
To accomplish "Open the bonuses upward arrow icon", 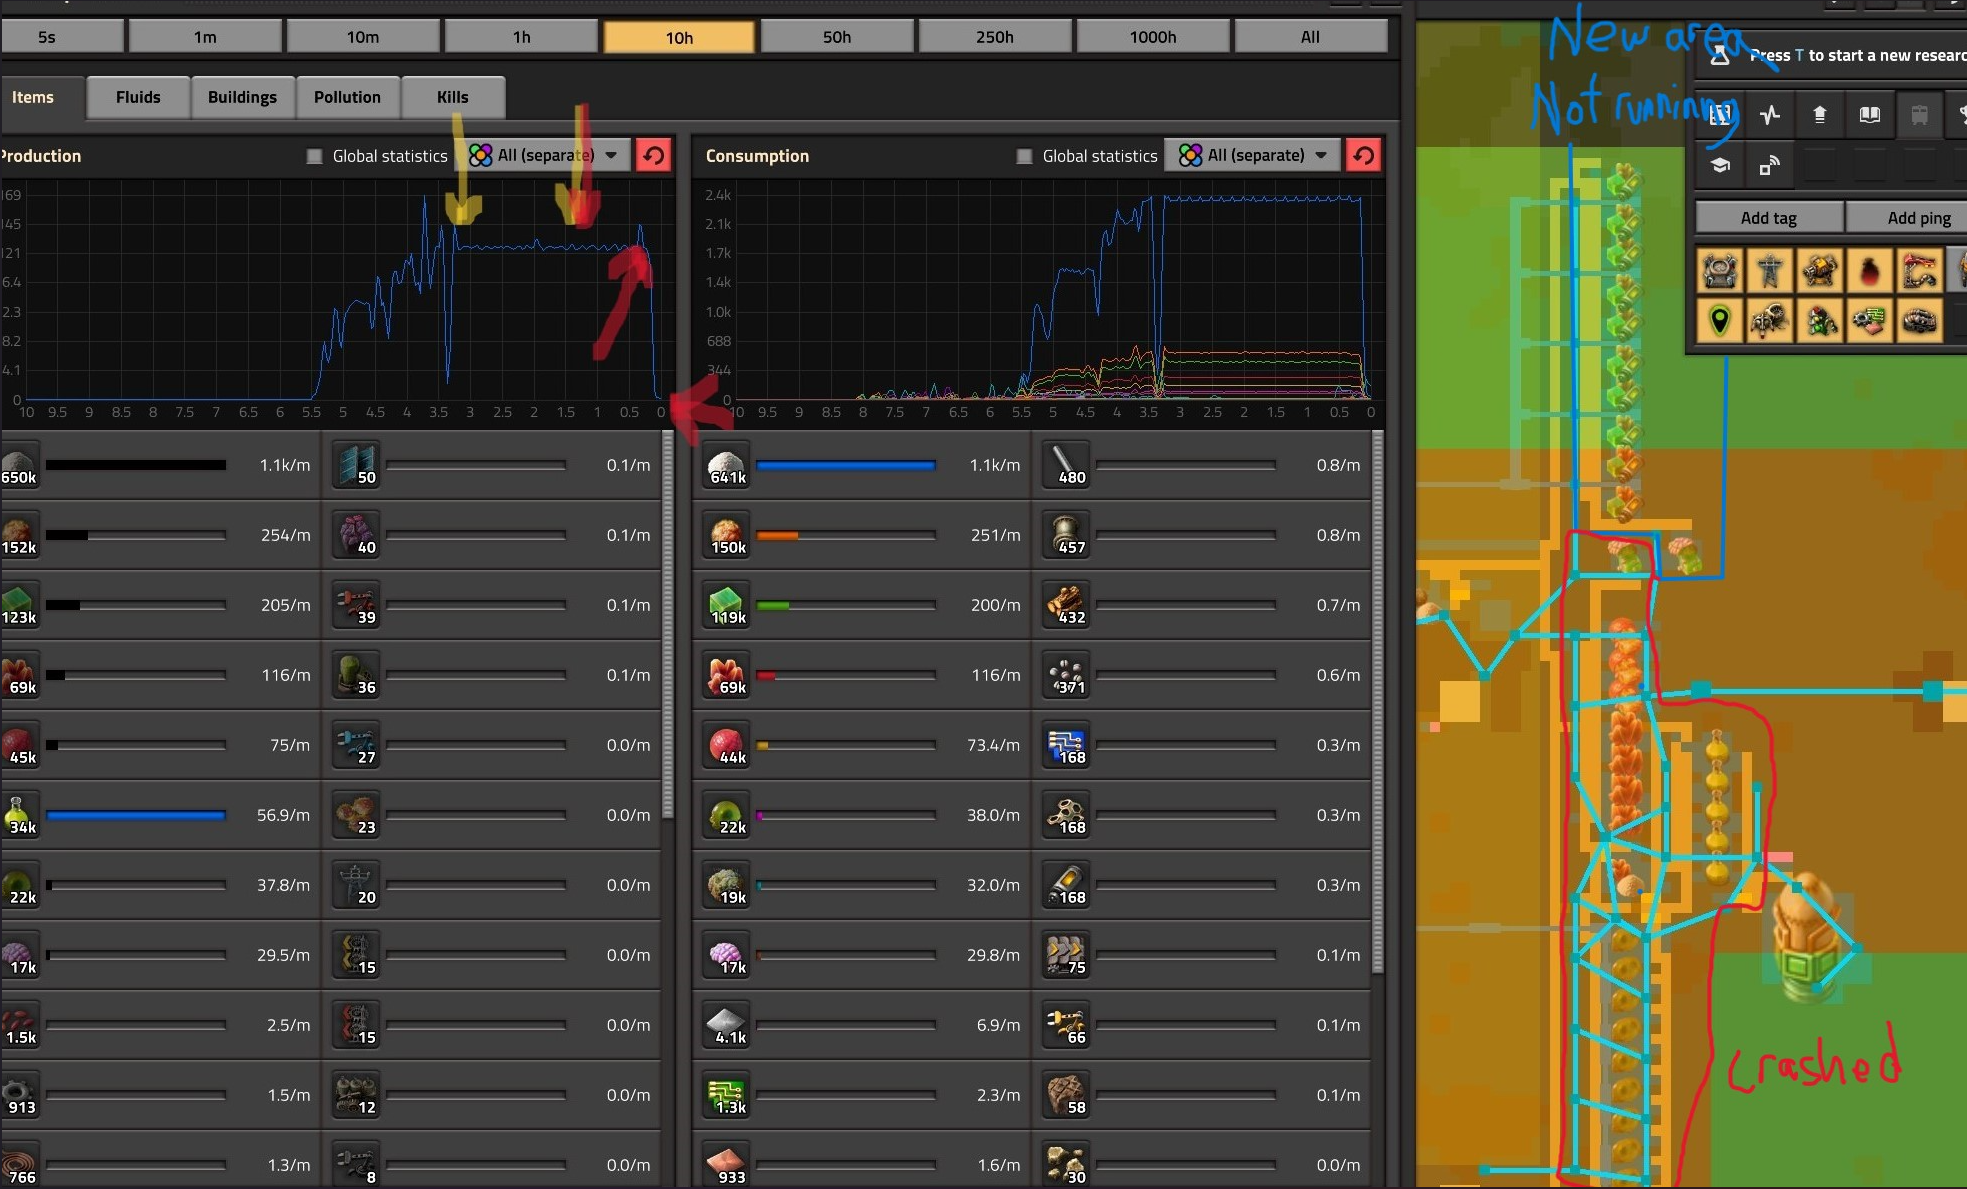I will pos(1820,114).
